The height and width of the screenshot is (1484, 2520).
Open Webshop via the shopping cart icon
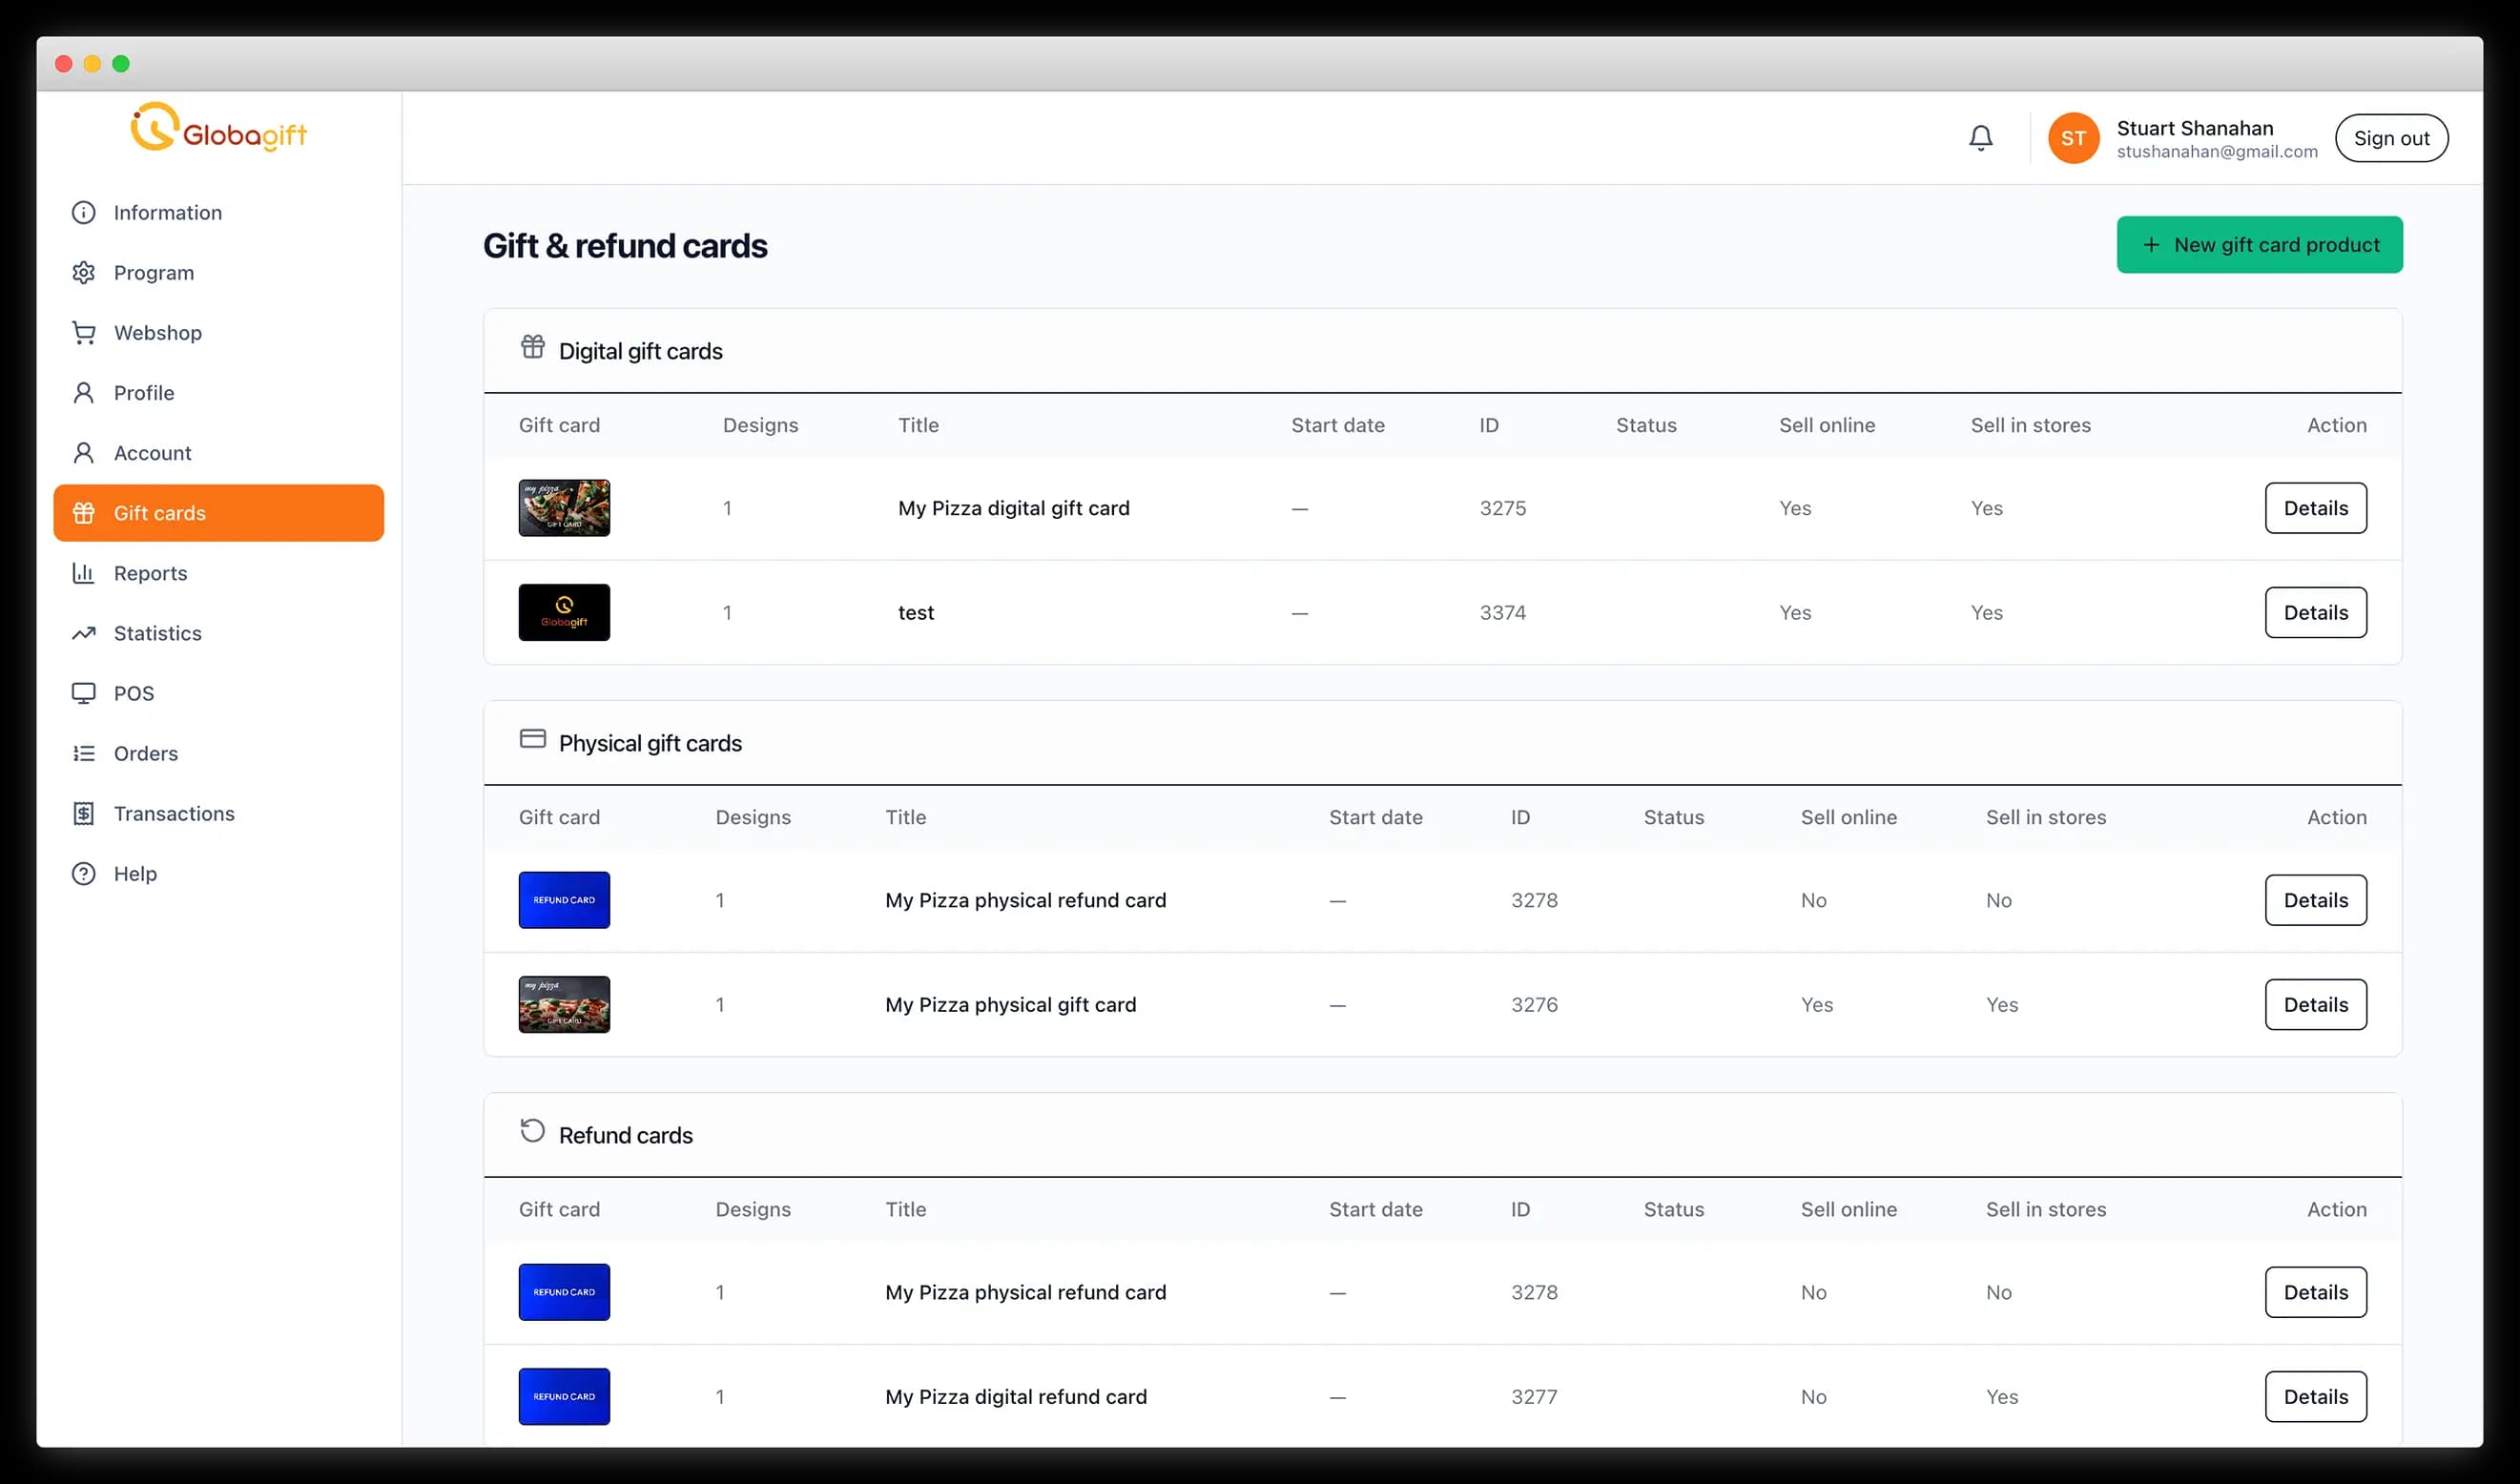coord(84,332)
